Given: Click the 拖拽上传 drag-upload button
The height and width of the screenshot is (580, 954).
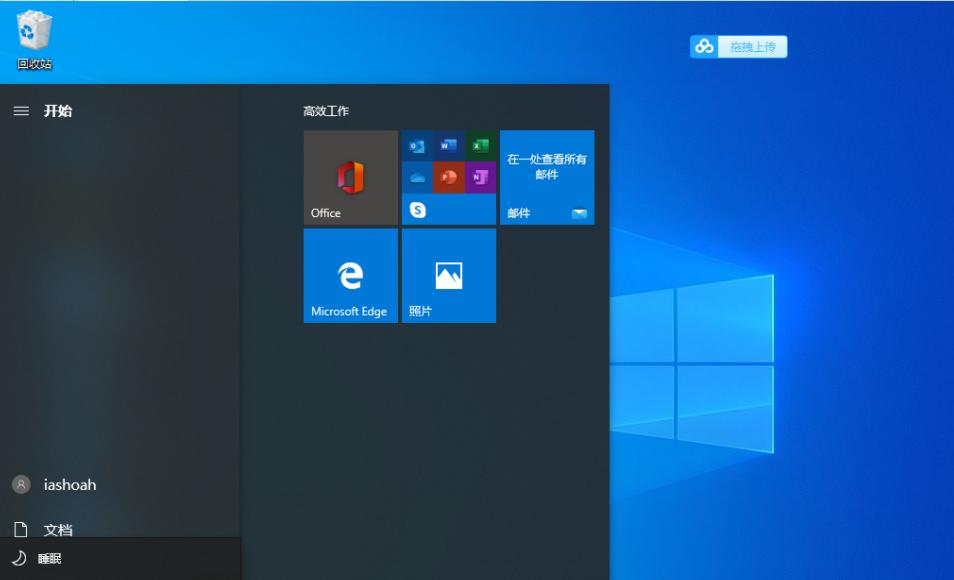Looking at the screenshot, I should coord(753,46).
